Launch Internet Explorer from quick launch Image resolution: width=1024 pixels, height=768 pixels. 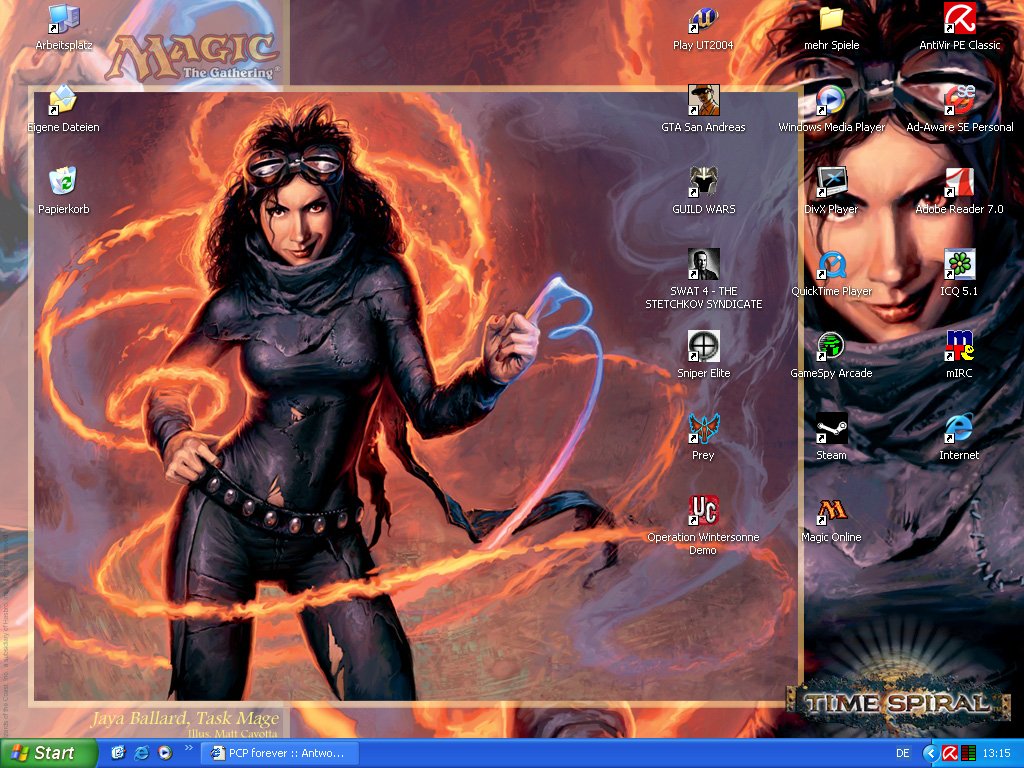pyautogui.click(x=141, y=753)
